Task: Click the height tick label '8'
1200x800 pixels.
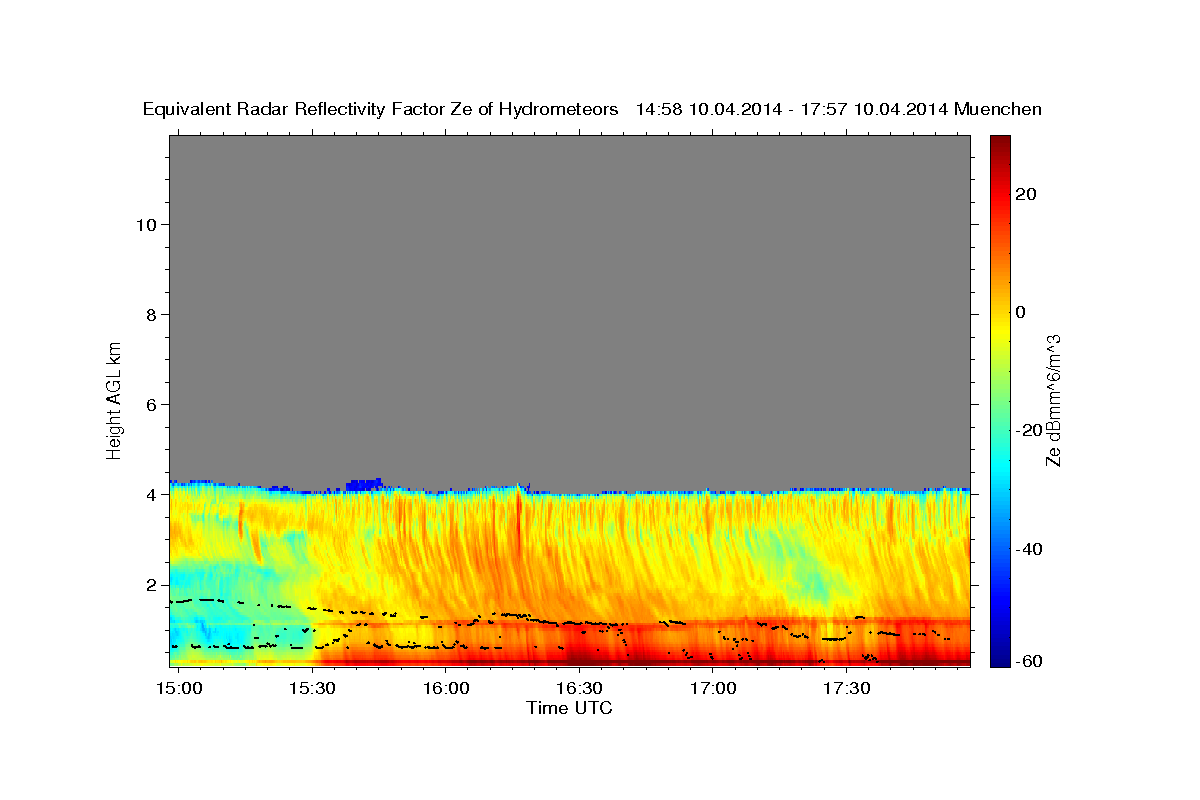Action: (x=151, y=314)
